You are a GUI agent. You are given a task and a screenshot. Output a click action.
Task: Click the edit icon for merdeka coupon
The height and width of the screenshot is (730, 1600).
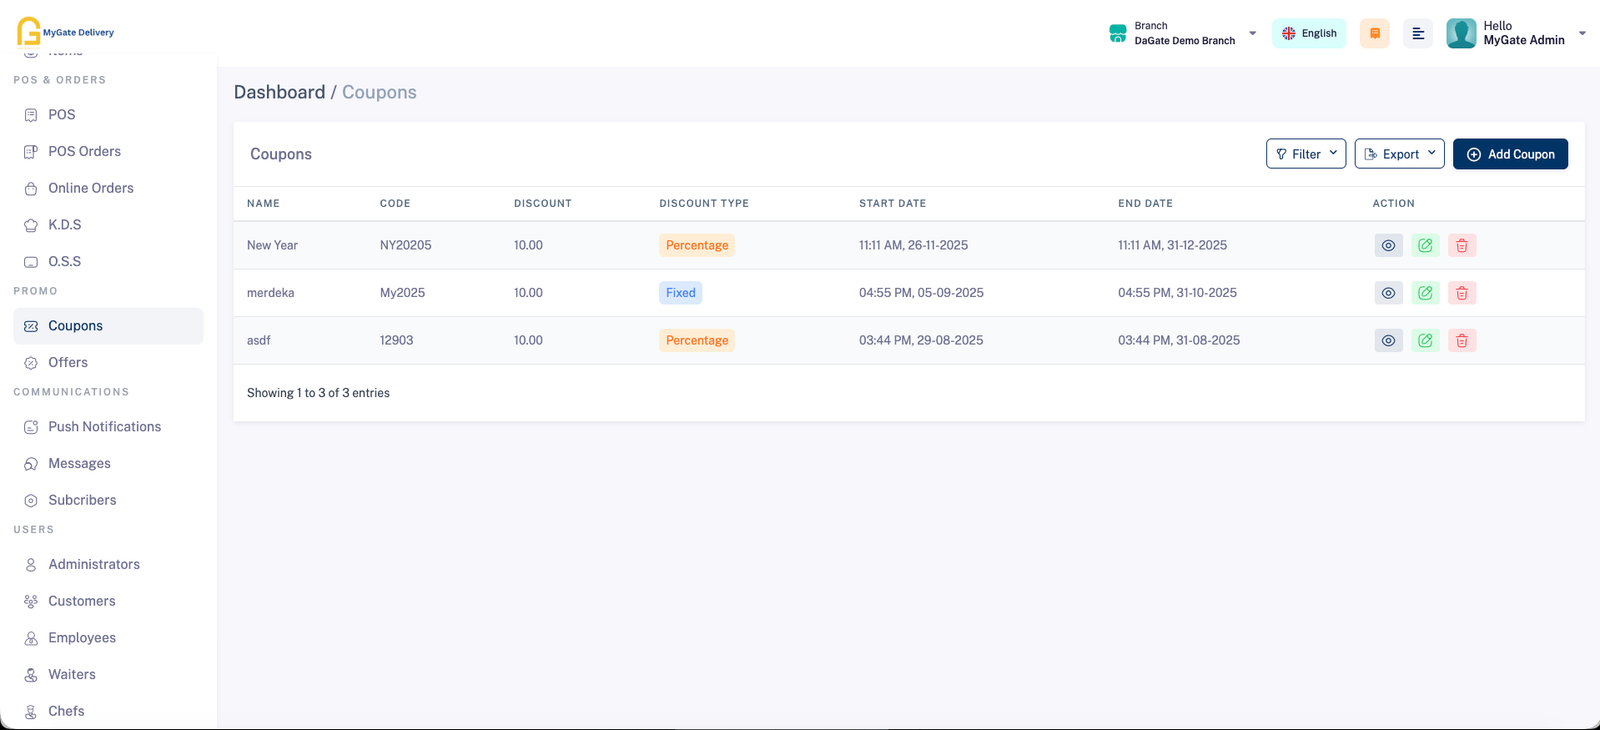coord(1425,293)
